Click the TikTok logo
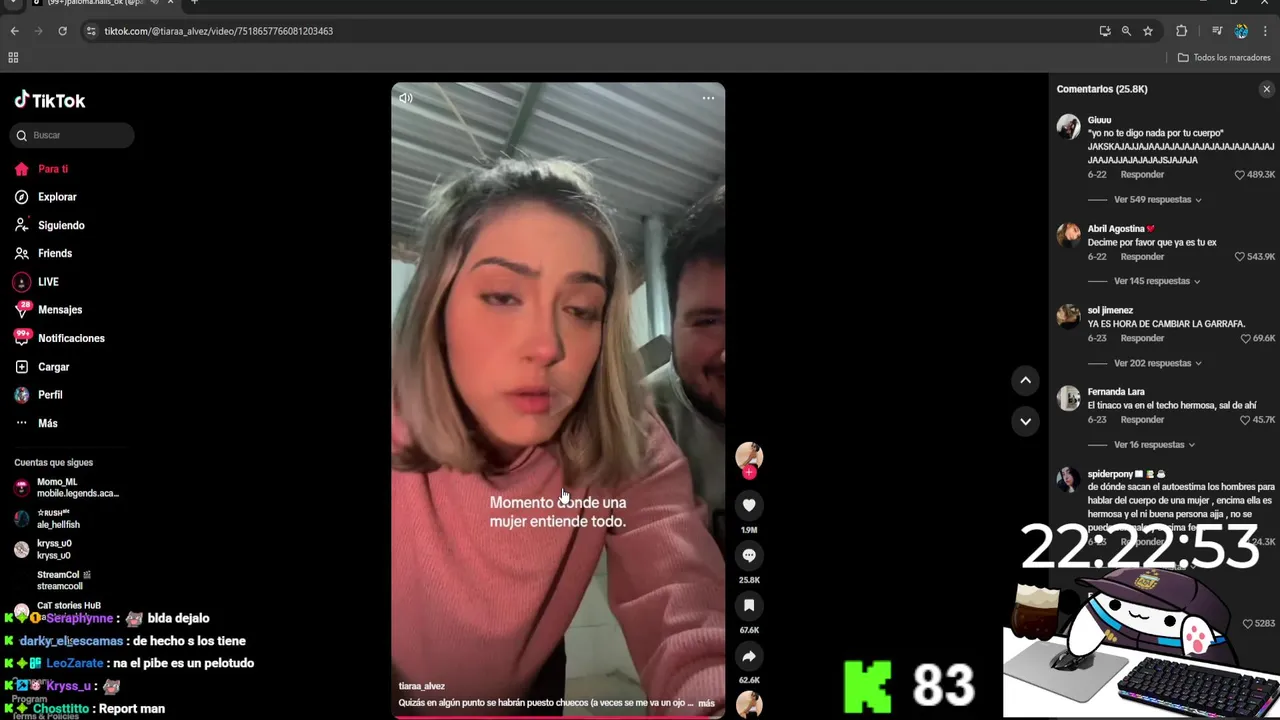This screenshot has height=720, width=1280. [x=50, y=100]
